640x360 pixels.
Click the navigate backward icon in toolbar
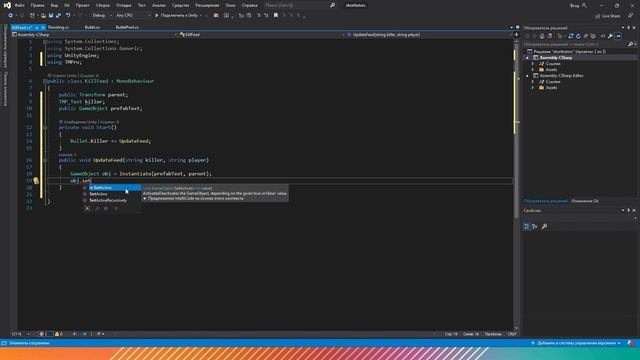[10, 16]
